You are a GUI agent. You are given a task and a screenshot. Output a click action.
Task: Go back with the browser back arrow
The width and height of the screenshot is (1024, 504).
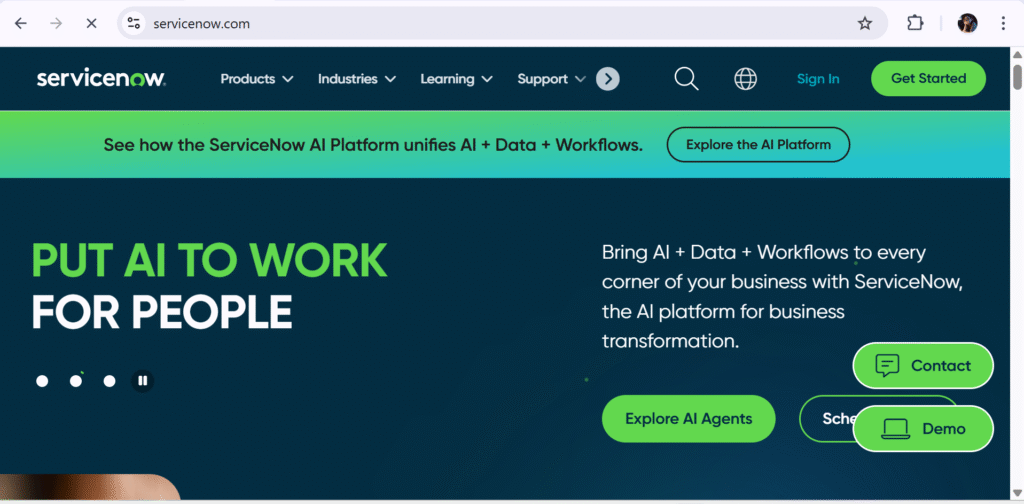pos(21,24)
